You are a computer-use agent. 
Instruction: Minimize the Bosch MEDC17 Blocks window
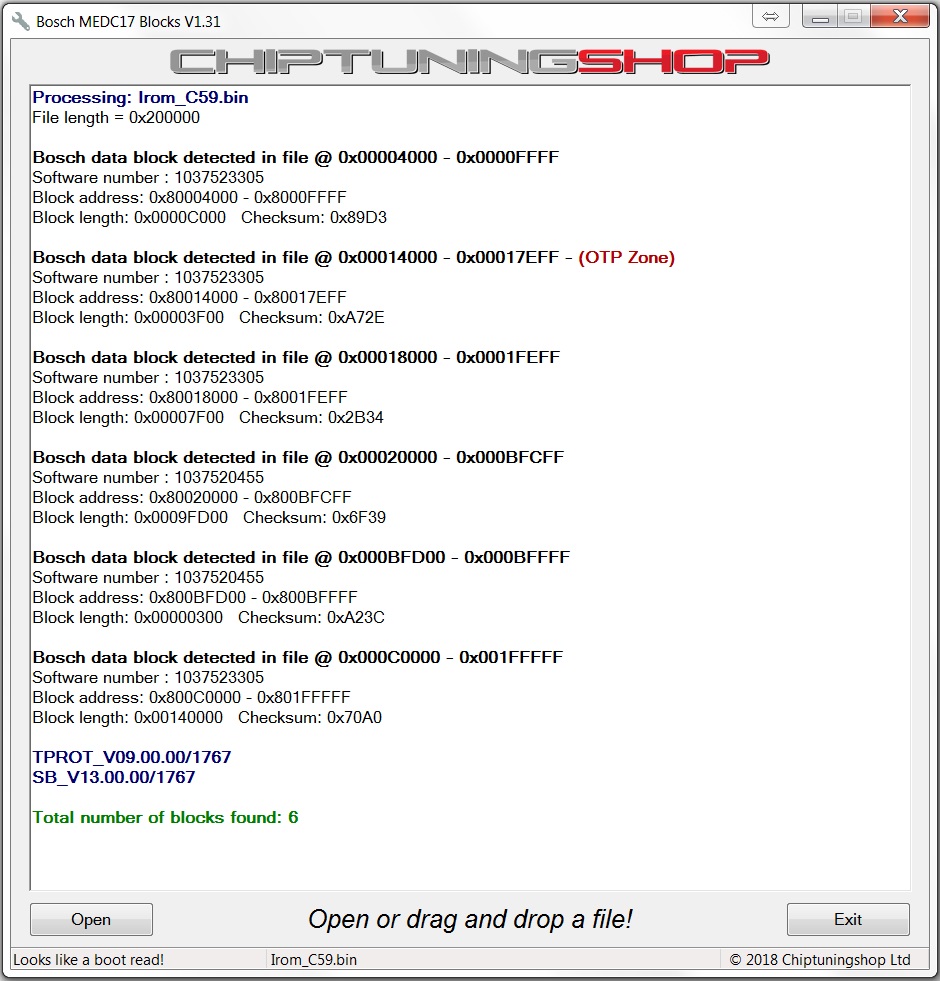pos(820,16)
